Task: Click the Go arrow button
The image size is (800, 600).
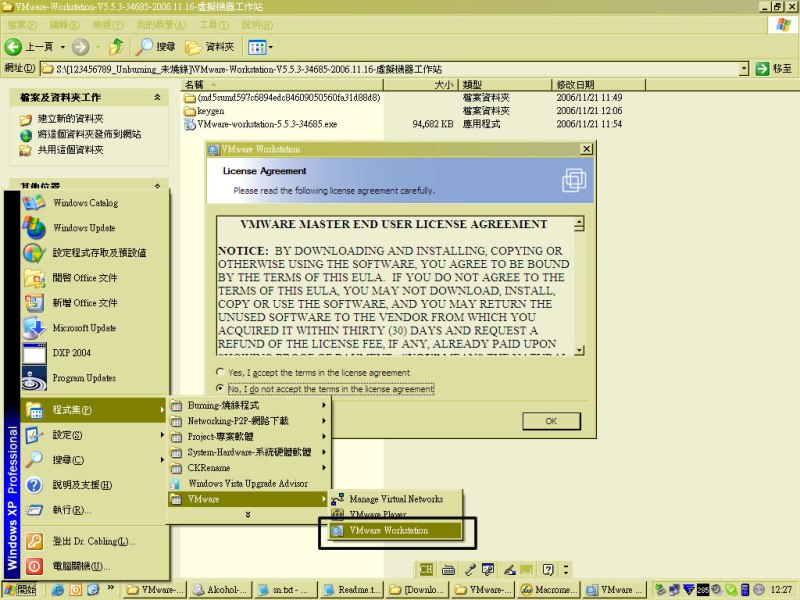Action: click(762, 68)
